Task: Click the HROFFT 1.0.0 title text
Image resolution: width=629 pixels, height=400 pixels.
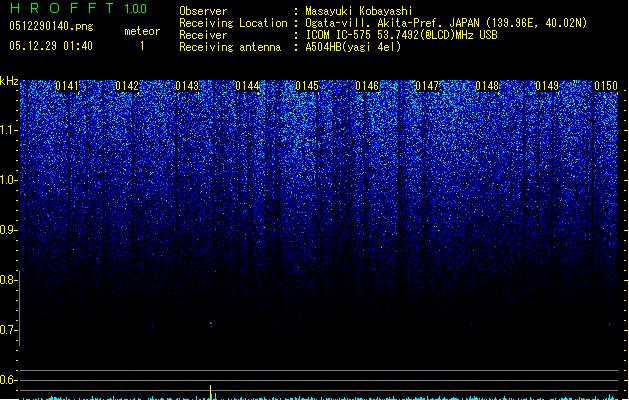Action: 79,8
